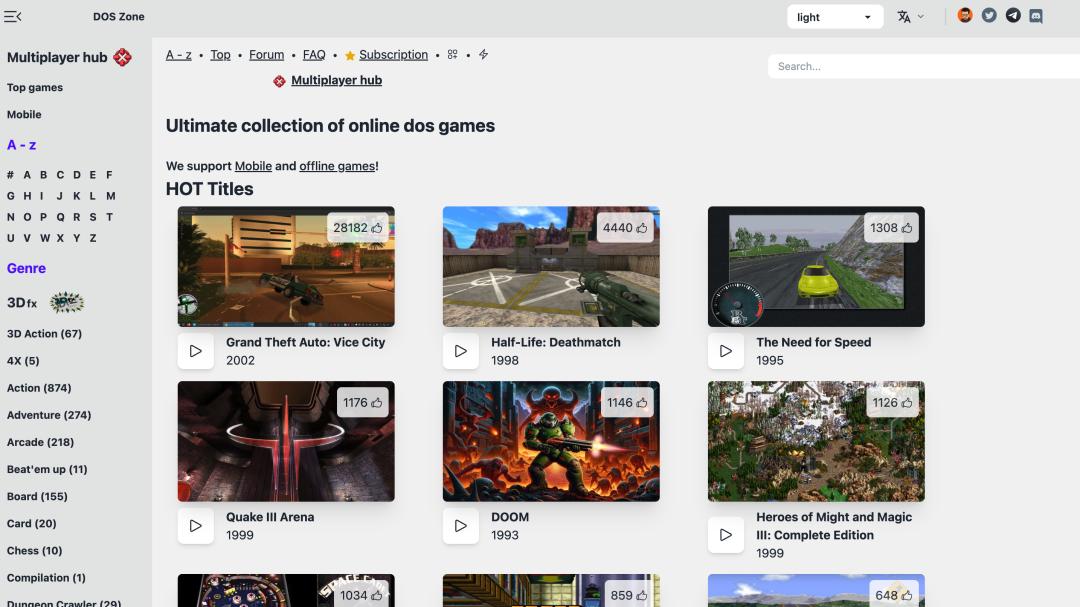Image resolution: width=1080 pixels, height=607 pixels.
Task: Open Multiplayer hub link below nav
Action: coord(336,80)
